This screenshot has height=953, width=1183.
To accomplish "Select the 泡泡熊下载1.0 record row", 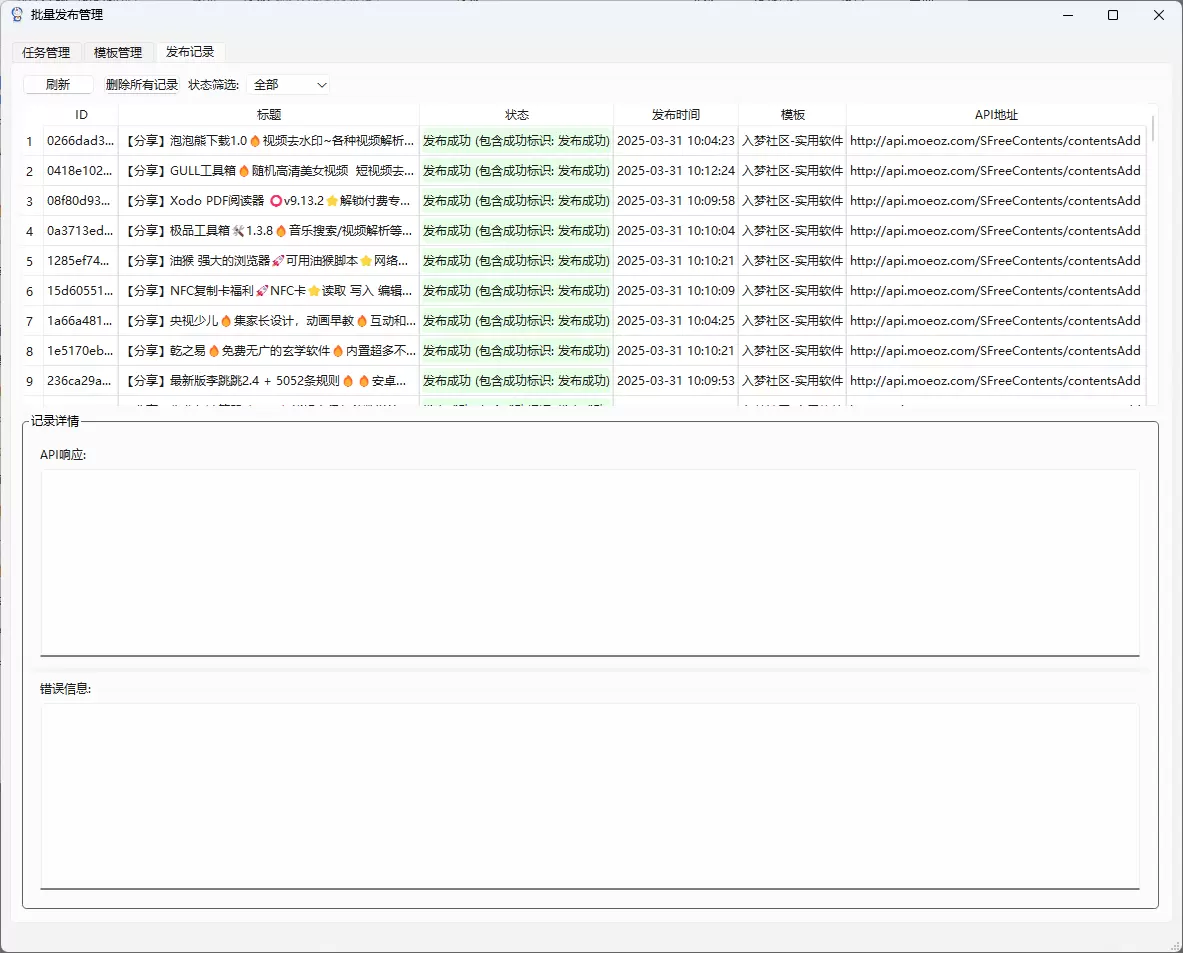I will [584, 141].
